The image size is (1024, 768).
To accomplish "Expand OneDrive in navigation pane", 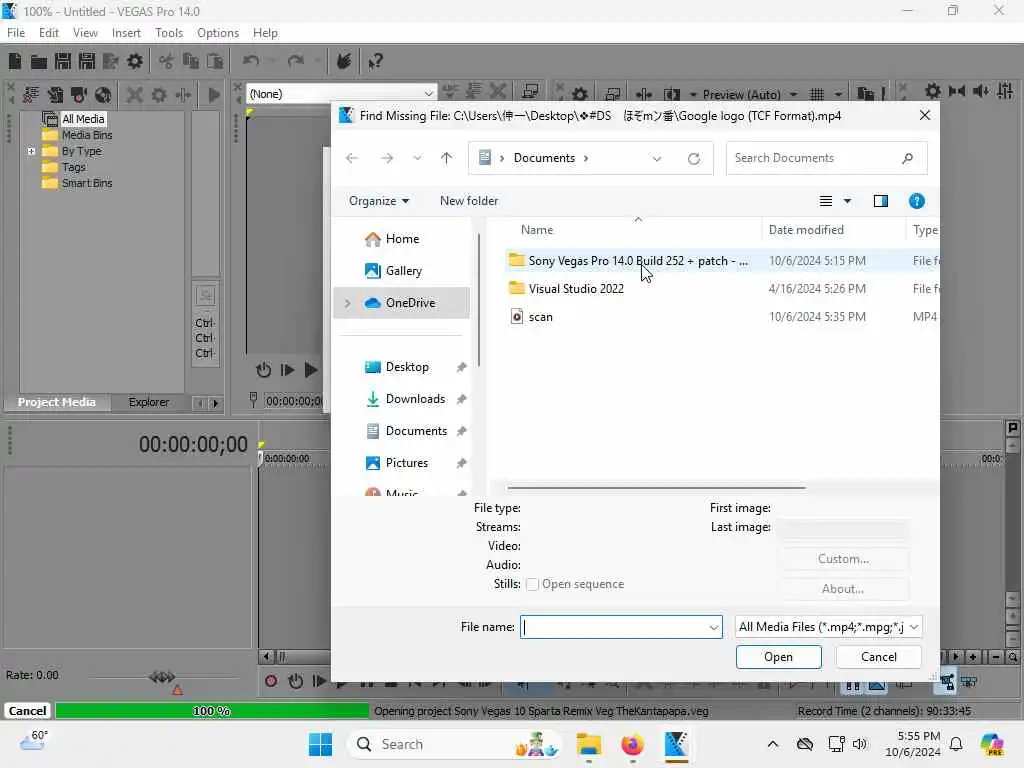I will tap(347, 303).
